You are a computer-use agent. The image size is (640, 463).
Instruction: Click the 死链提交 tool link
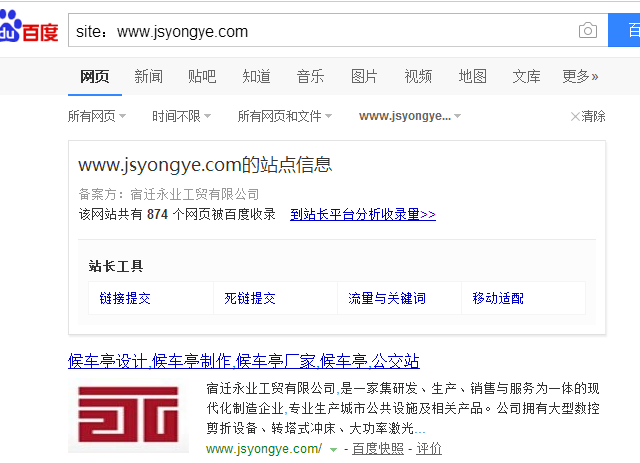coord(250,298)
